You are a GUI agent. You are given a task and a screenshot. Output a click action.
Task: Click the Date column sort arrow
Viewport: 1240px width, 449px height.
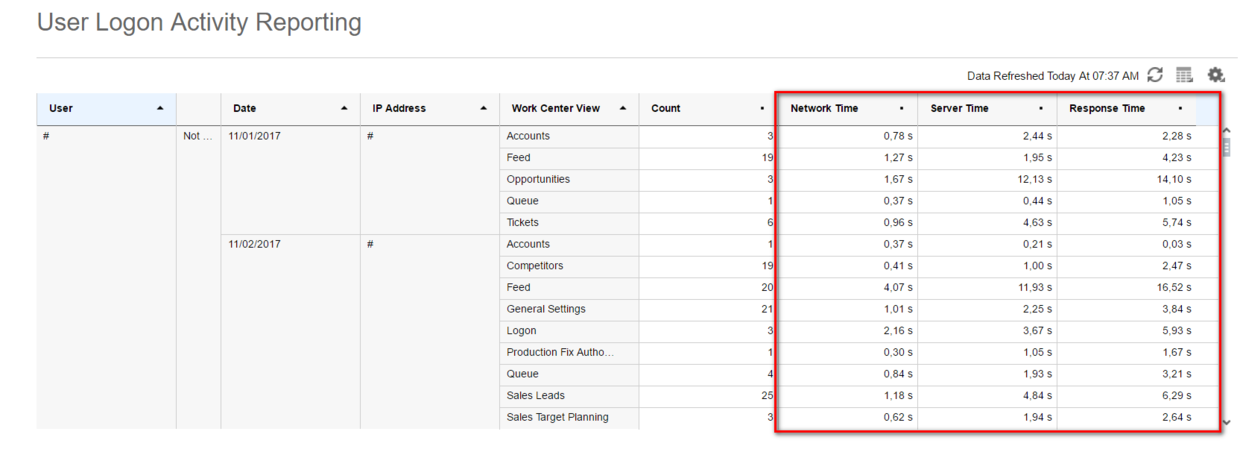344,108
